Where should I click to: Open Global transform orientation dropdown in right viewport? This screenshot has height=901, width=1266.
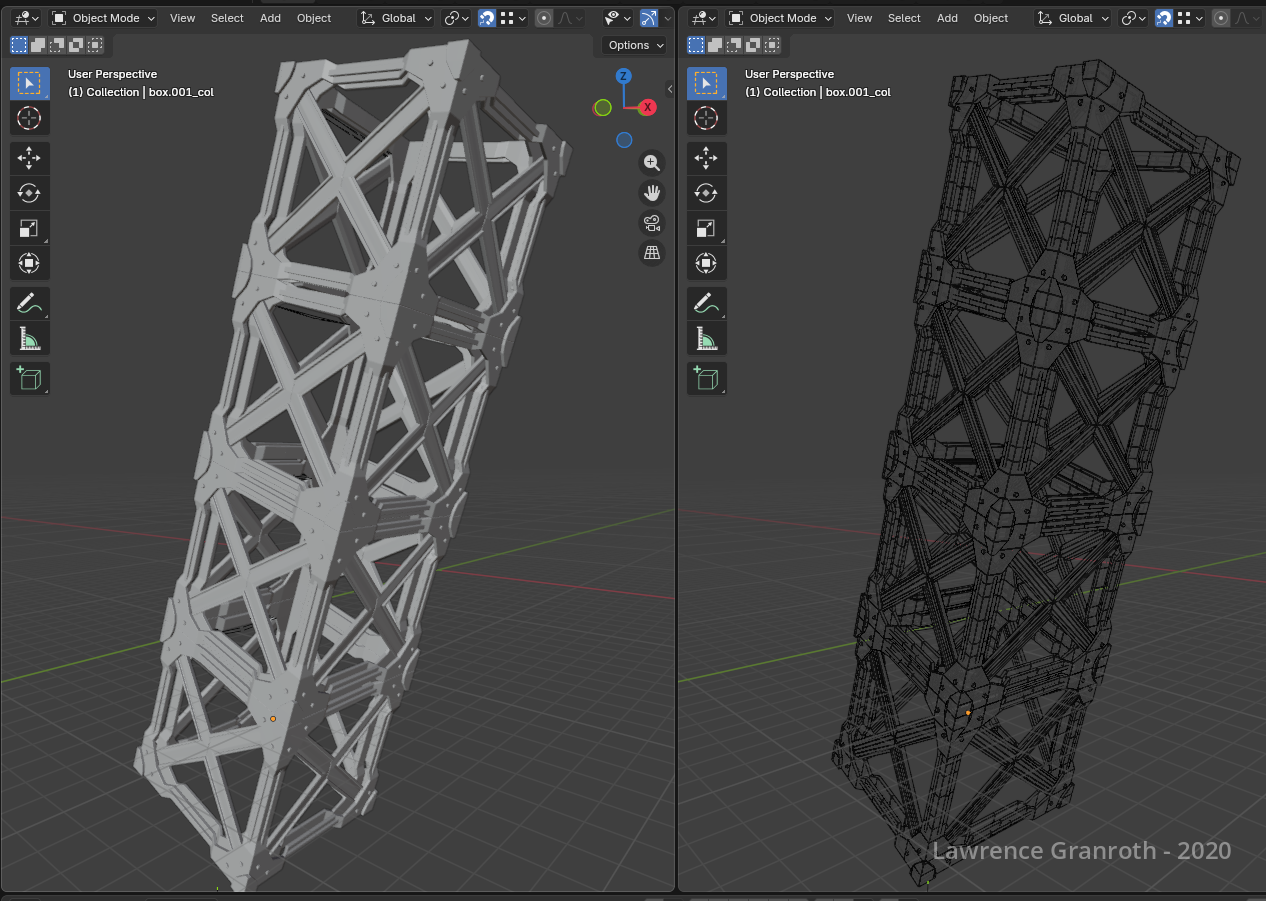click(1074, 18)
